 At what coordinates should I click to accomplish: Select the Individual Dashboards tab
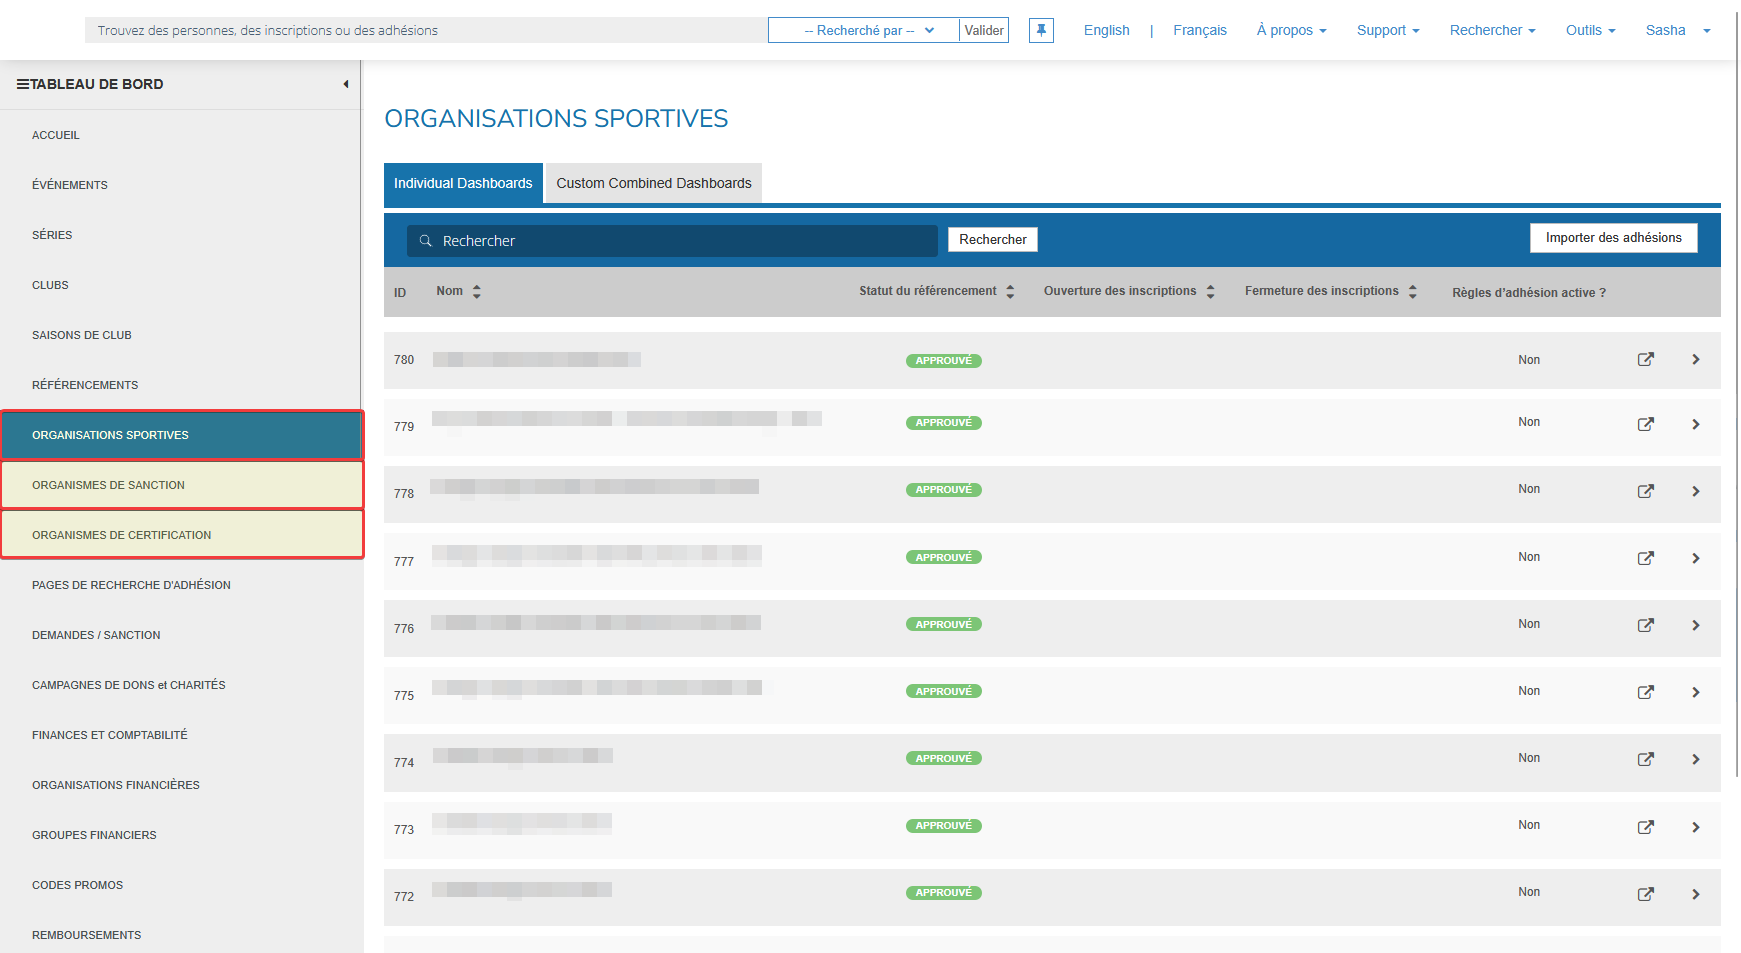463,183
